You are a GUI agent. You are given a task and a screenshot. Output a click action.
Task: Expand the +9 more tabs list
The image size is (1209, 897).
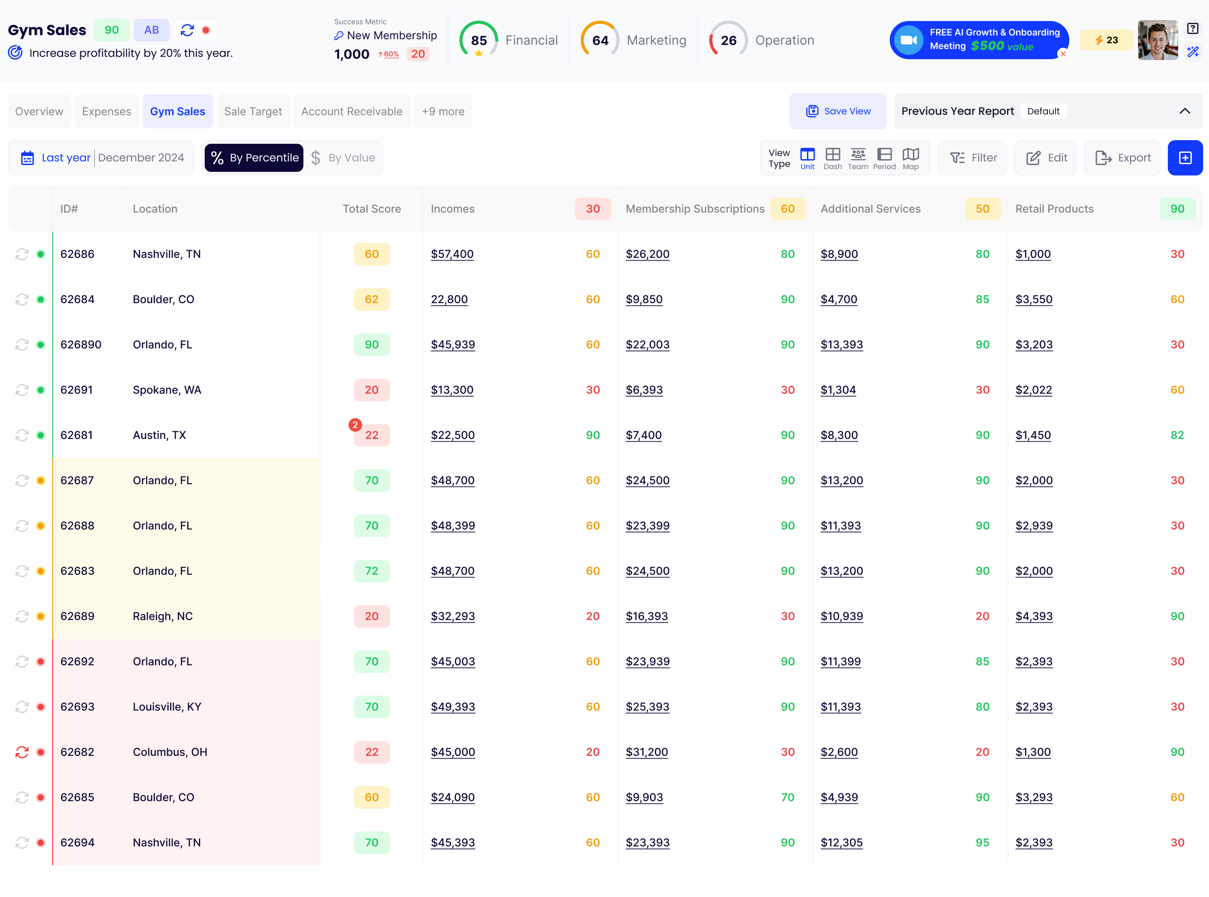[443, 111]
